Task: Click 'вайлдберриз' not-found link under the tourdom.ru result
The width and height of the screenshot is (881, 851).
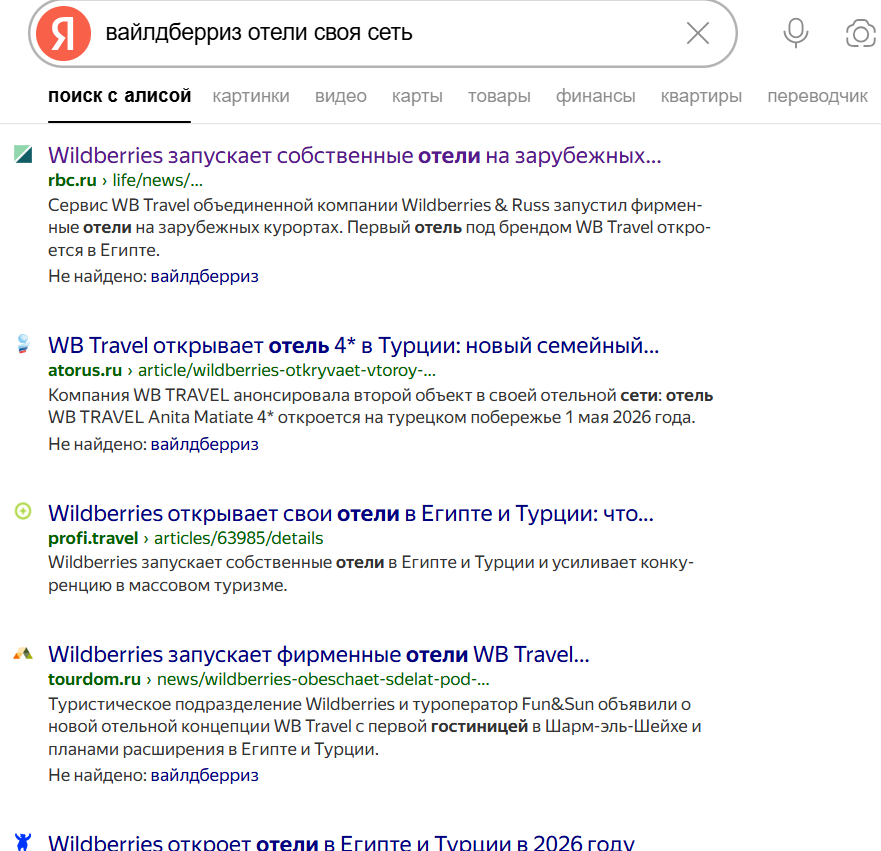Action: coord(205,776)
